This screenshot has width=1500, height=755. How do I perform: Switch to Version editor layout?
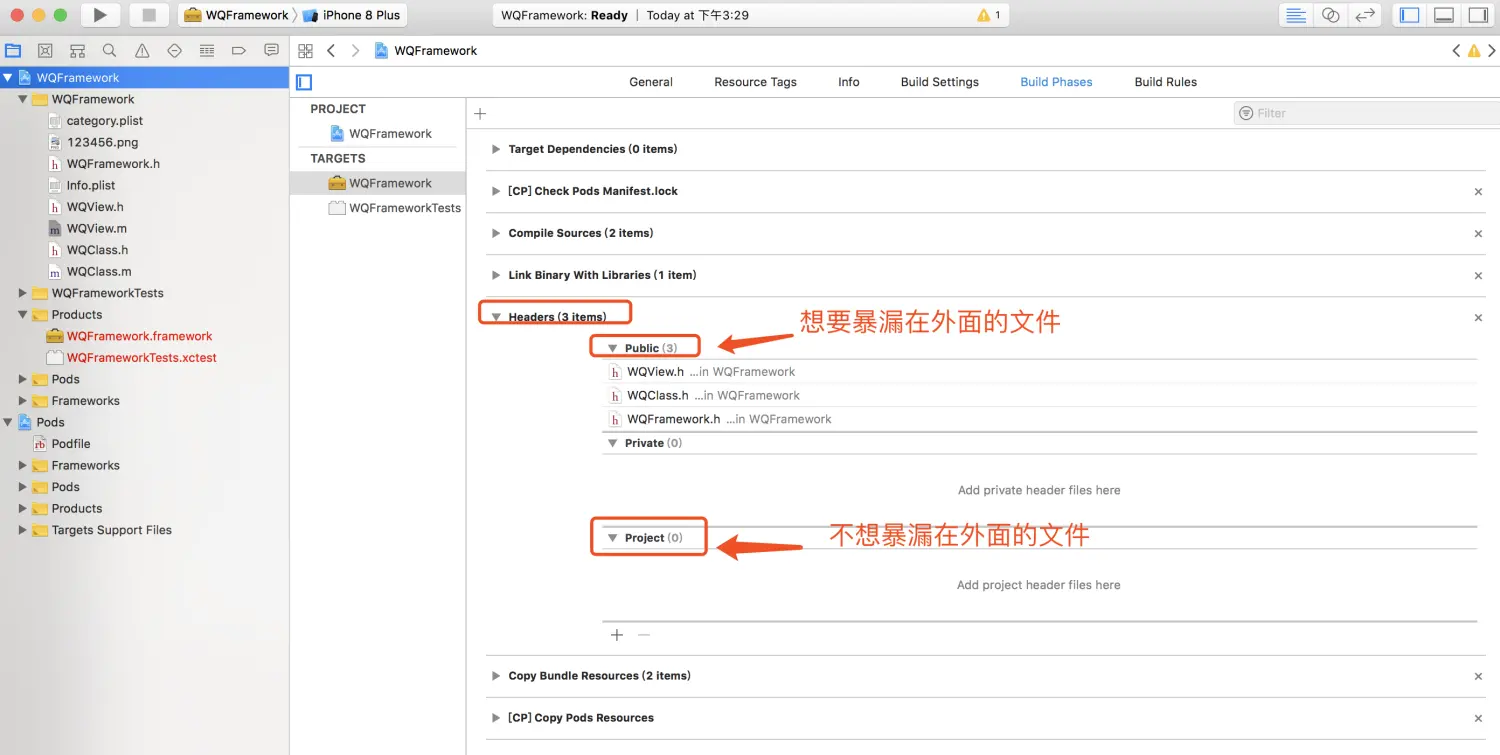click(x=1364, y=15)
